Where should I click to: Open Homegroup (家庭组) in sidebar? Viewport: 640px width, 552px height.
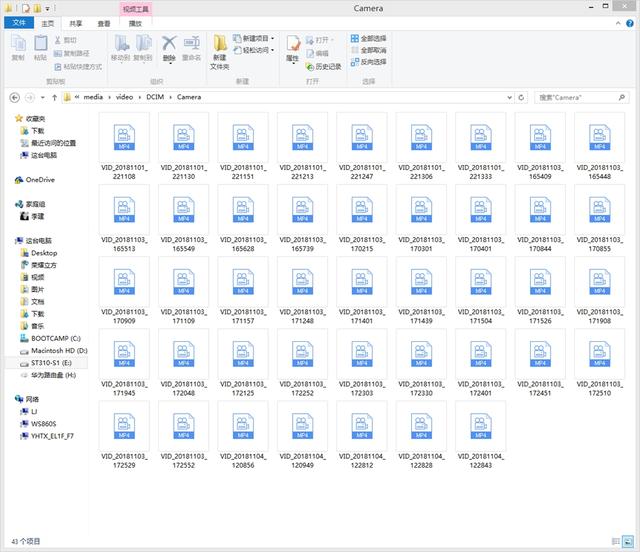(30, 204)
